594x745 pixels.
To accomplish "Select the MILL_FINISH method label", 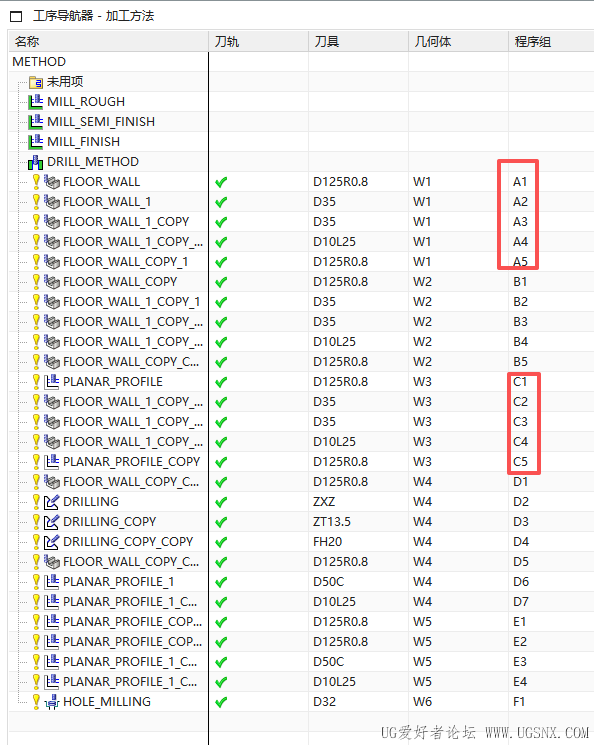I will (84, 142).
